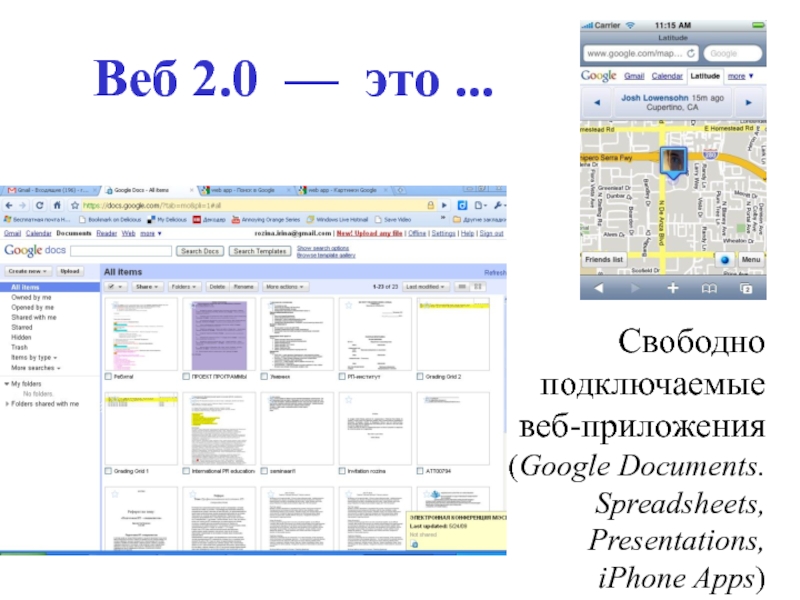800x600 pixels.
Task: Star the ПП-институт document
Action: point(348,305)
